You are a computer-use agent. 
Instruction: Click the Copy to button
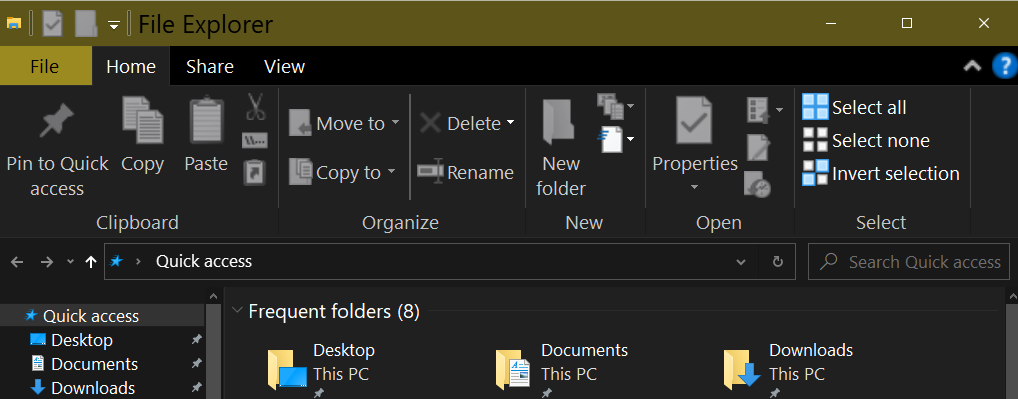pos(342,172)
